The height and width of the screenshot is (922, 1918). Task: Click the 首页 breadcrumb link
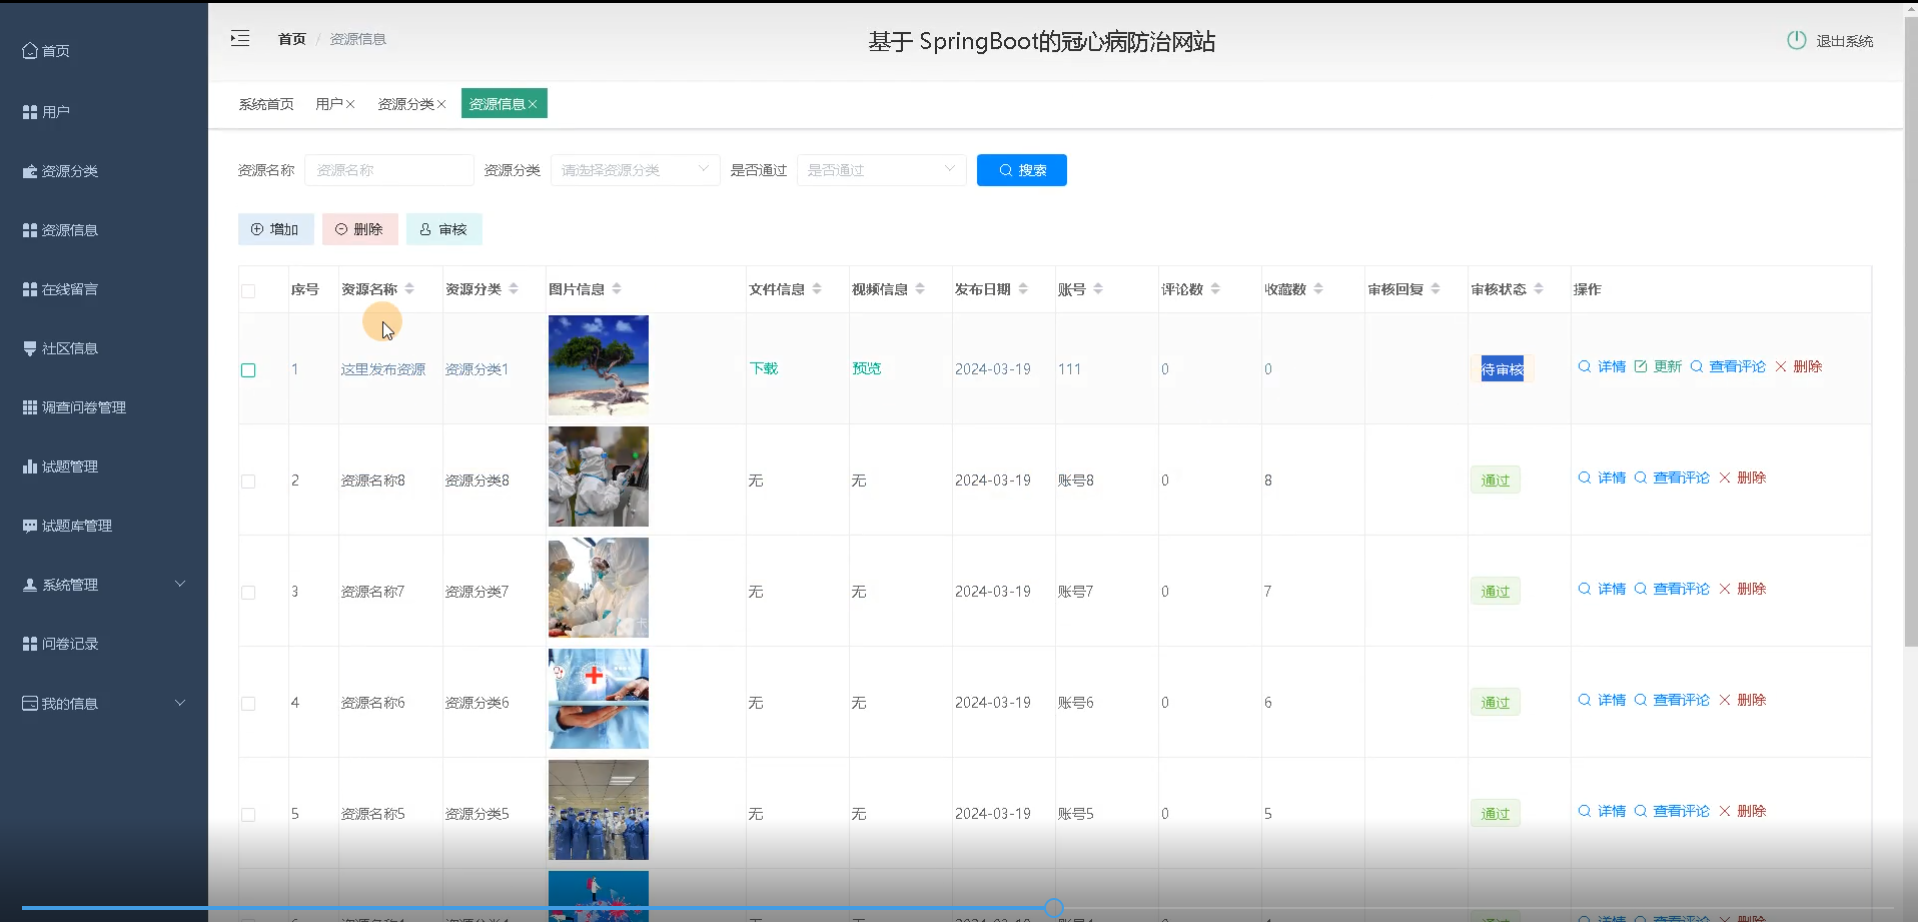click(292, 39)
